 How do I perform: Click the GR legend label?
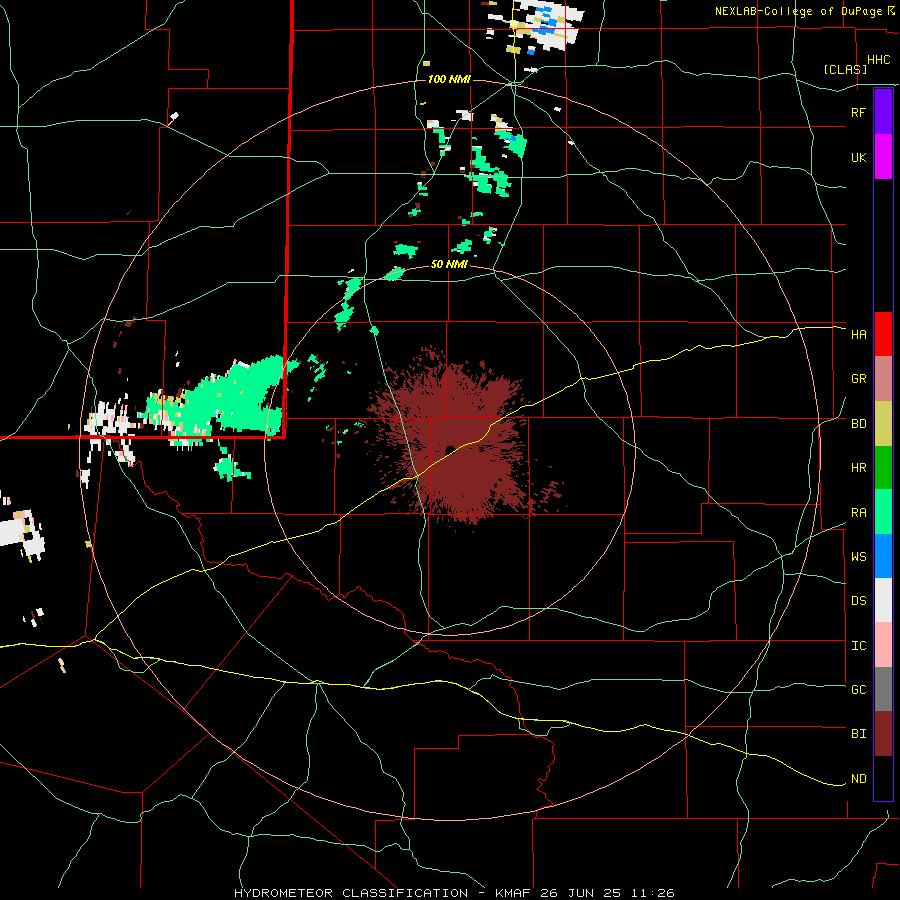pyautogui.click(x=858, y=379)
